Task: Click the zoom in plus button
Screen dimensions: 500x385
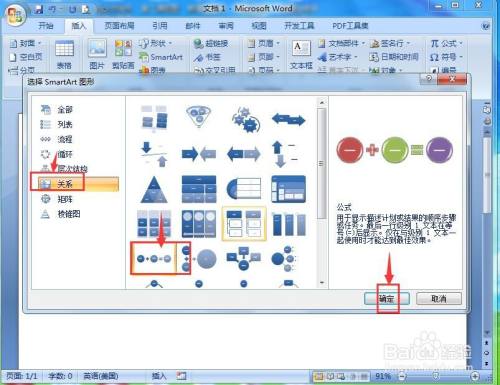Action: click(475, 376)
